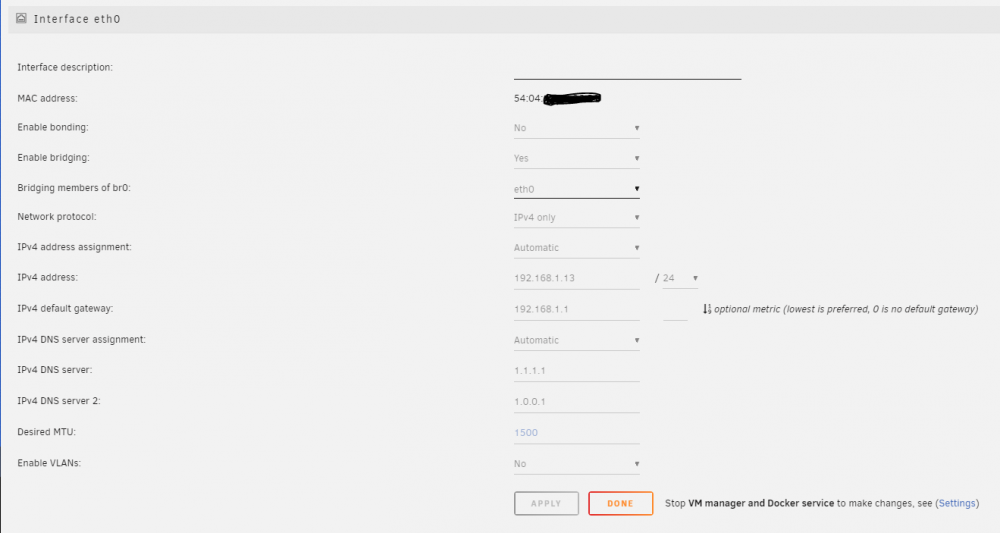Click the IPv4 DNS server 2 label
The height and width of the screenshot is (533, 1000).
coord(59,401)
